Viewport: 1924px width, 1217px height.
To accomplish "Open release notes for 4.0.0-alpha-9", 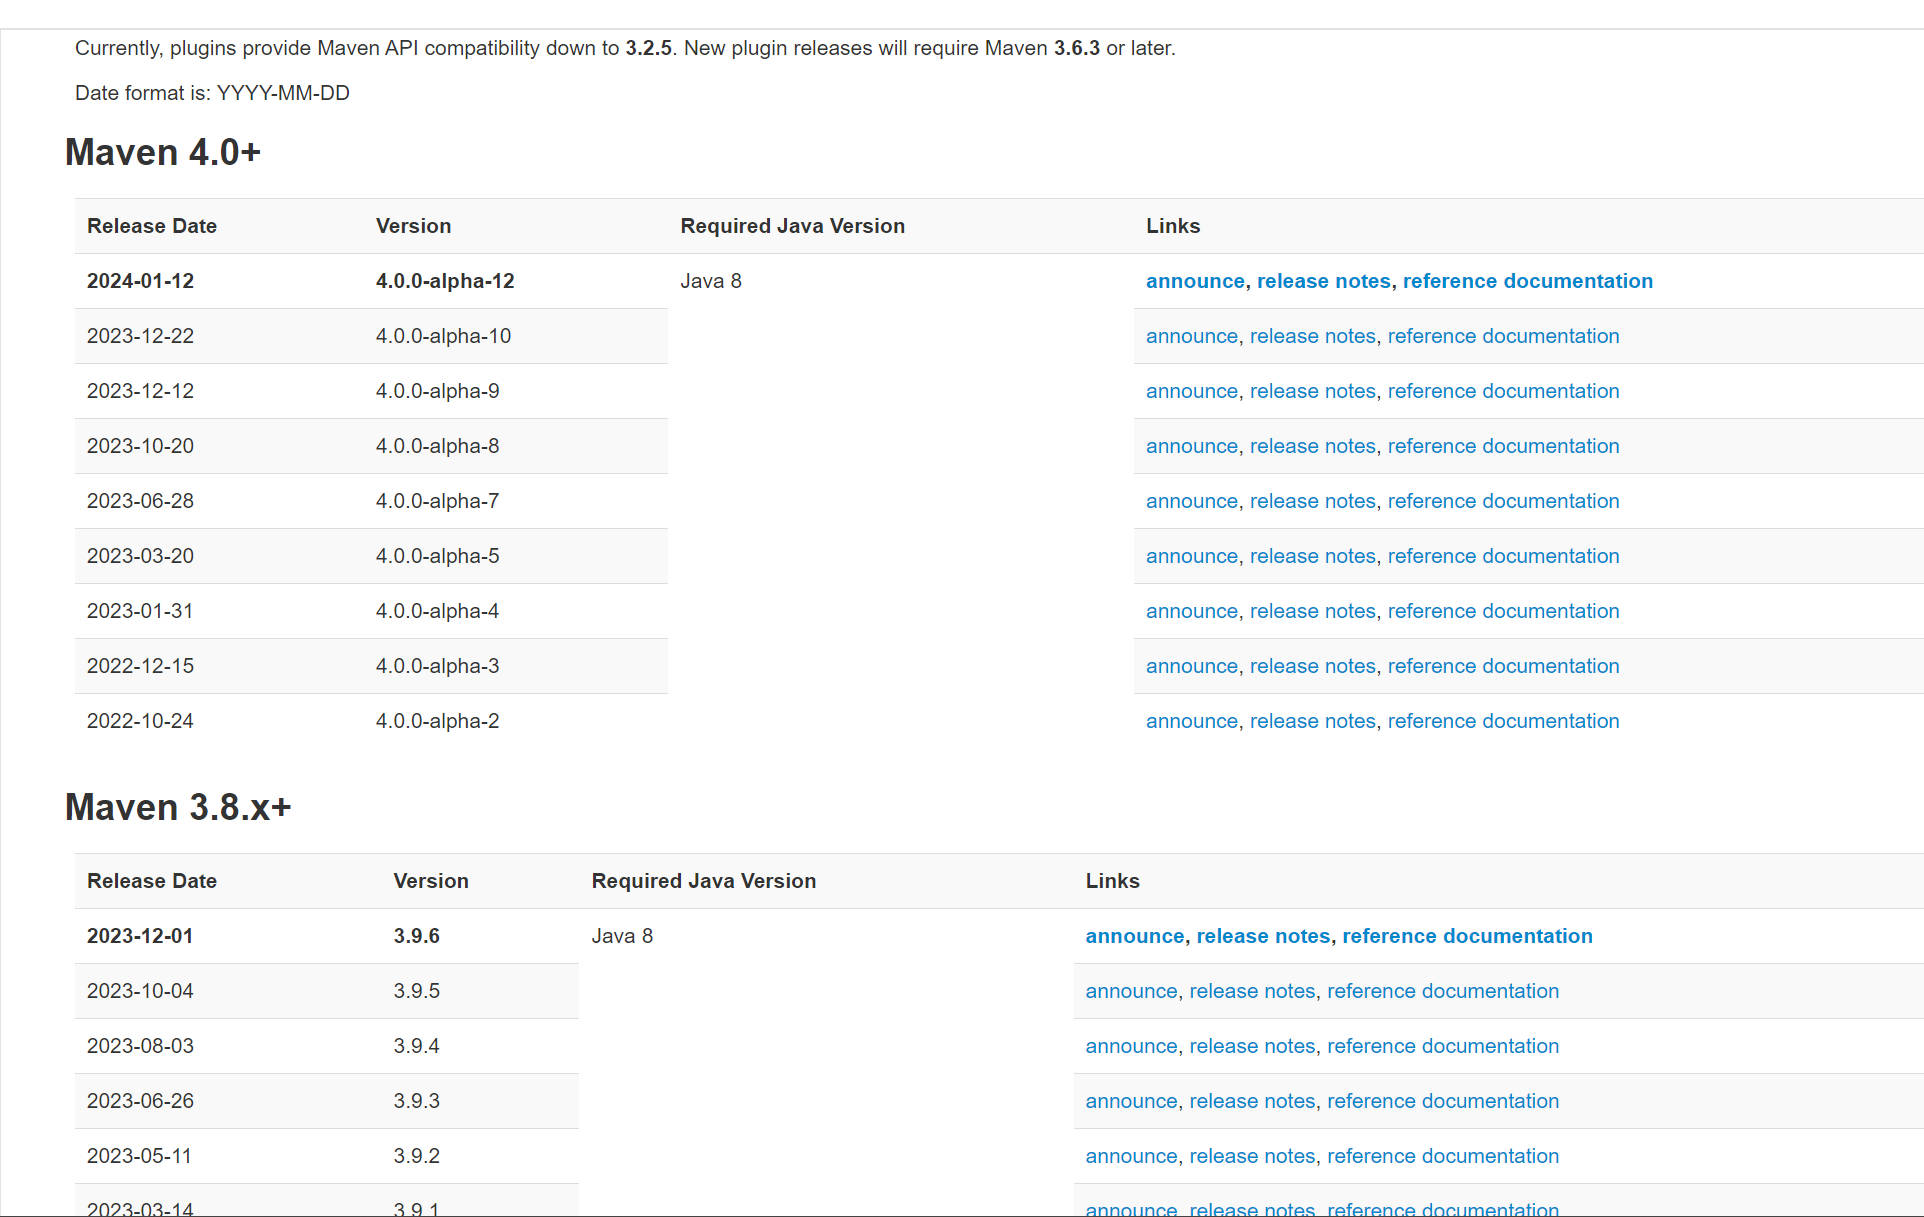I will pyautogui.click(x=1312, y=391).
